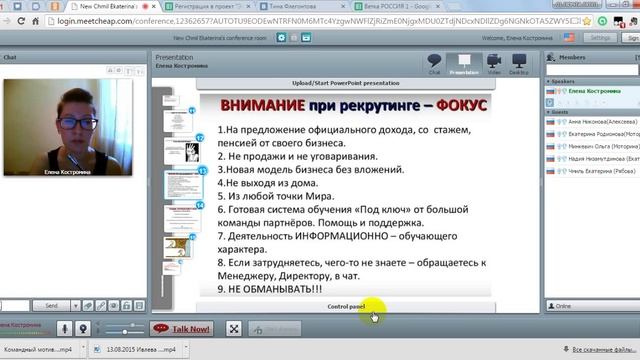This screenshot has width=640, height=360.
Task: Select the brown picture slide thumbnail
Action: [177, 247]
